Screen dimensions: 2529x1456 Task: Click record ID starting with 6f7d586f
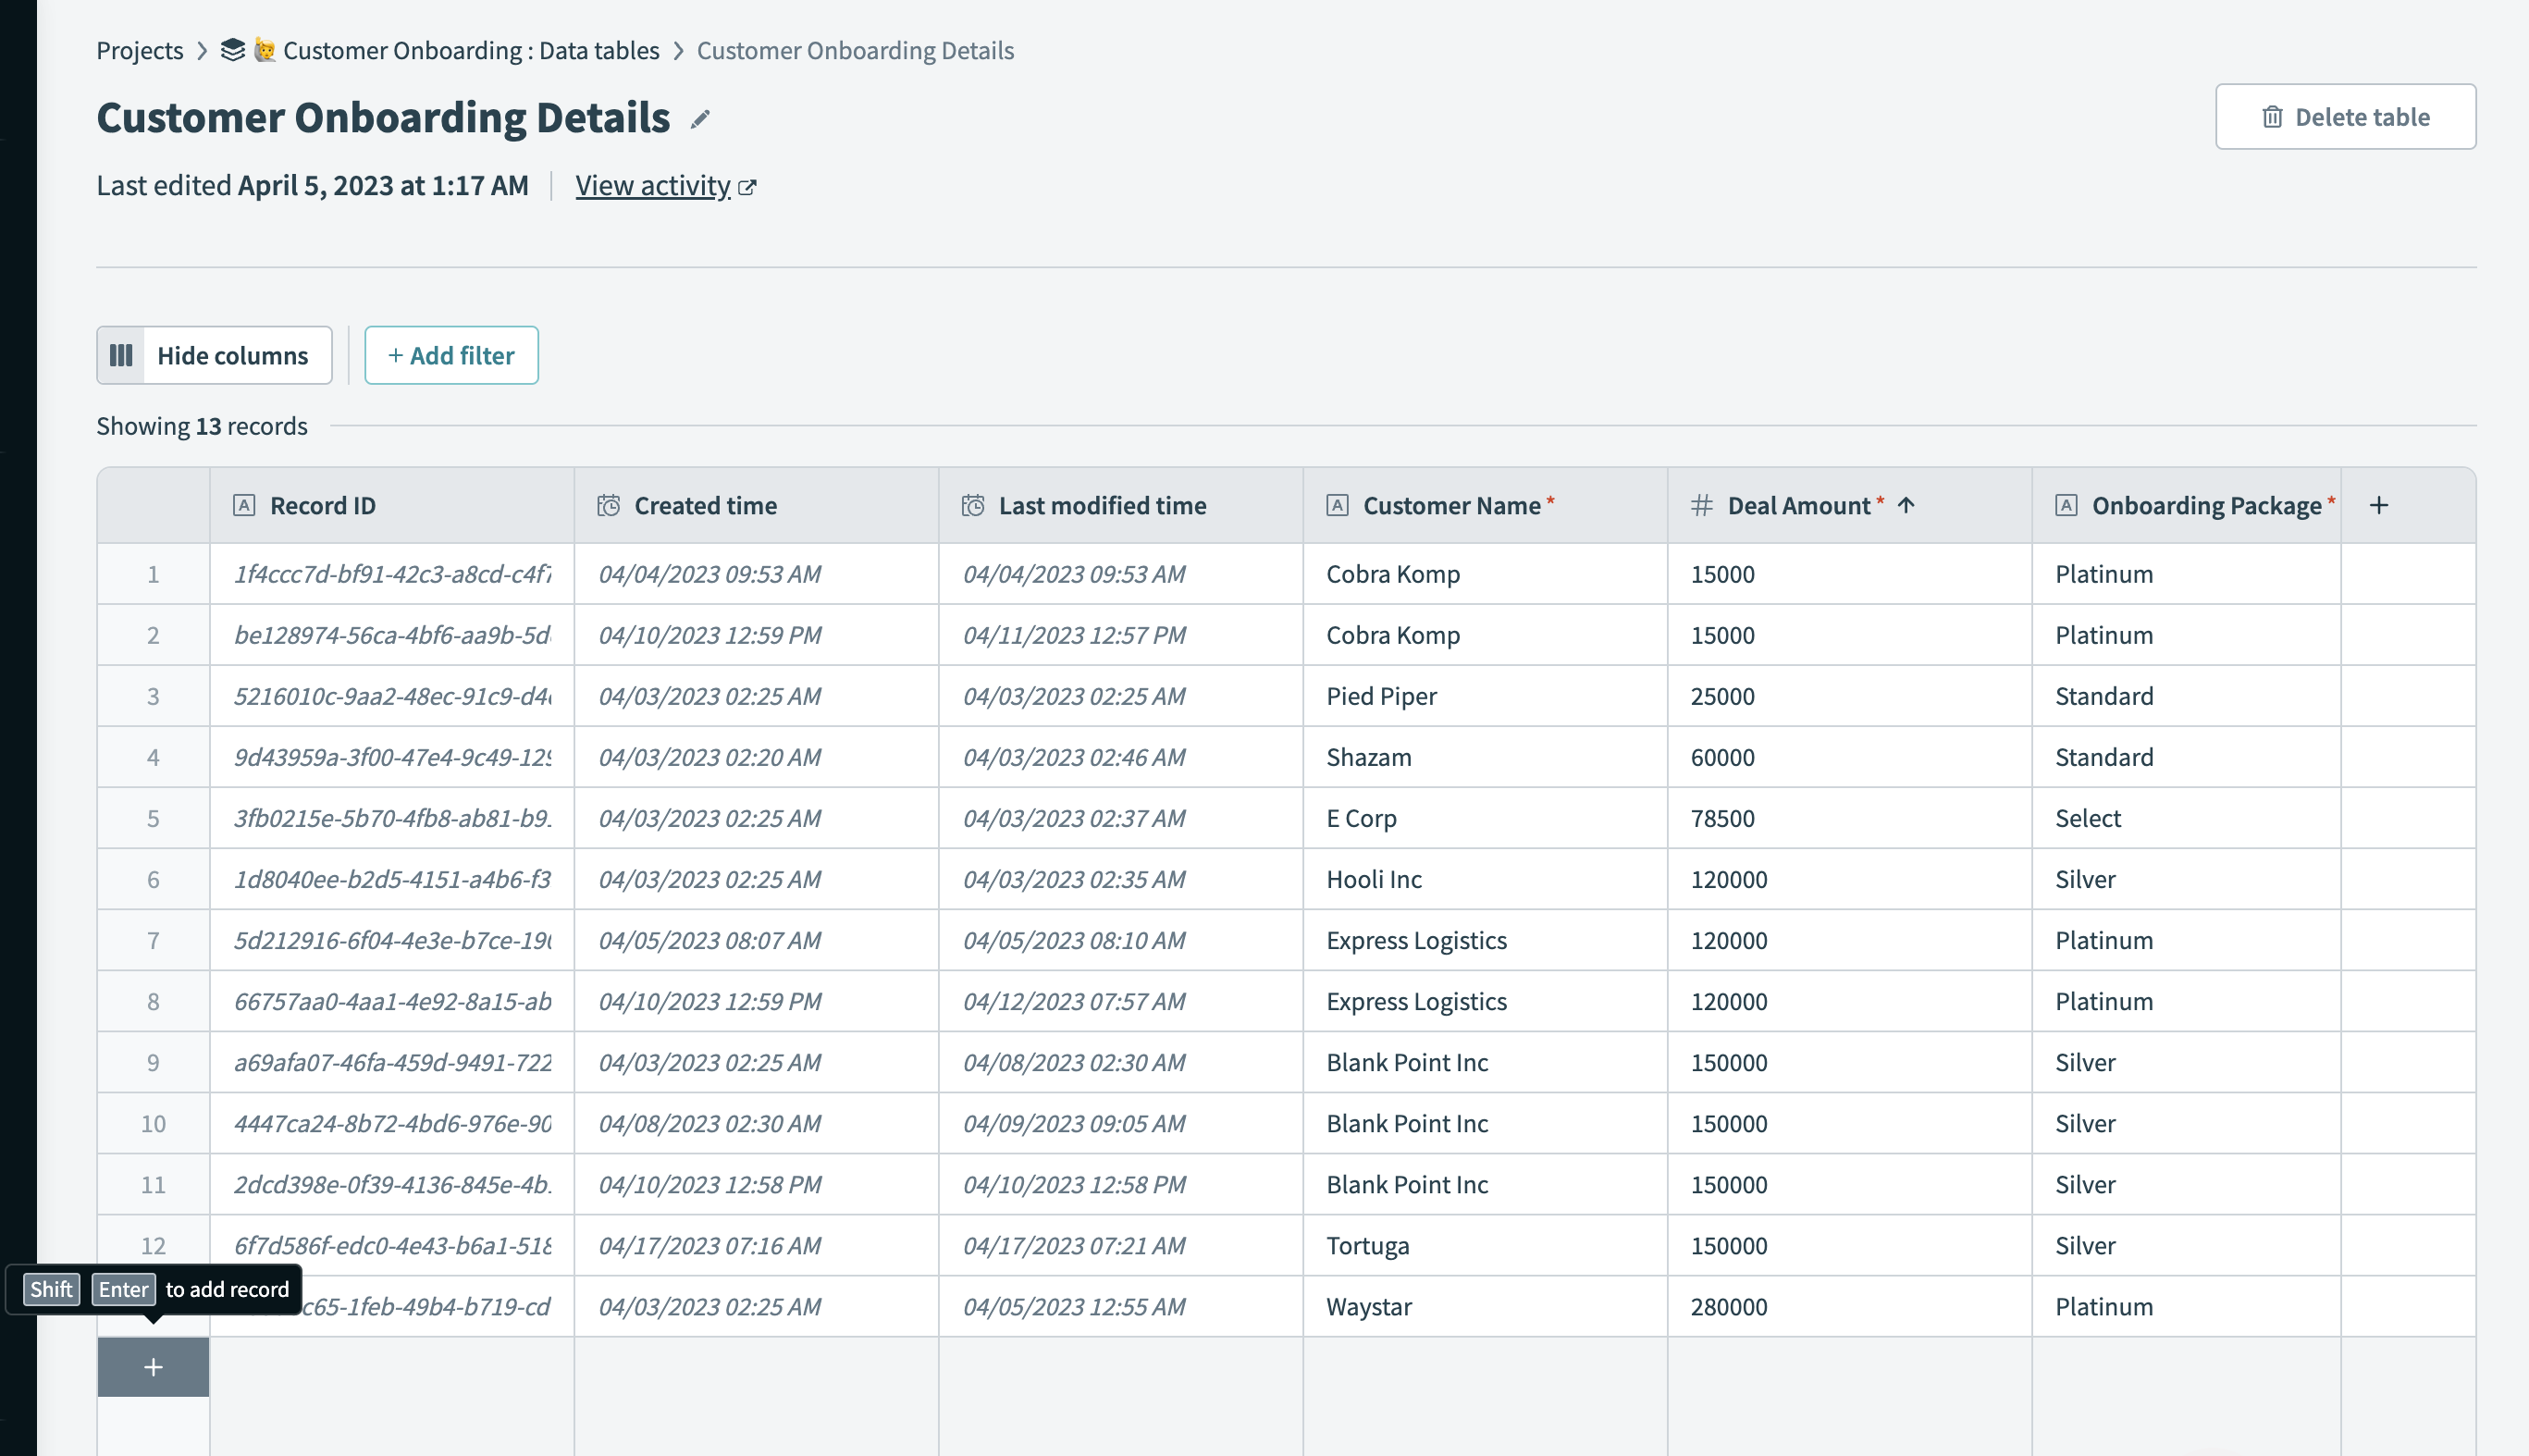point(392,1245)
